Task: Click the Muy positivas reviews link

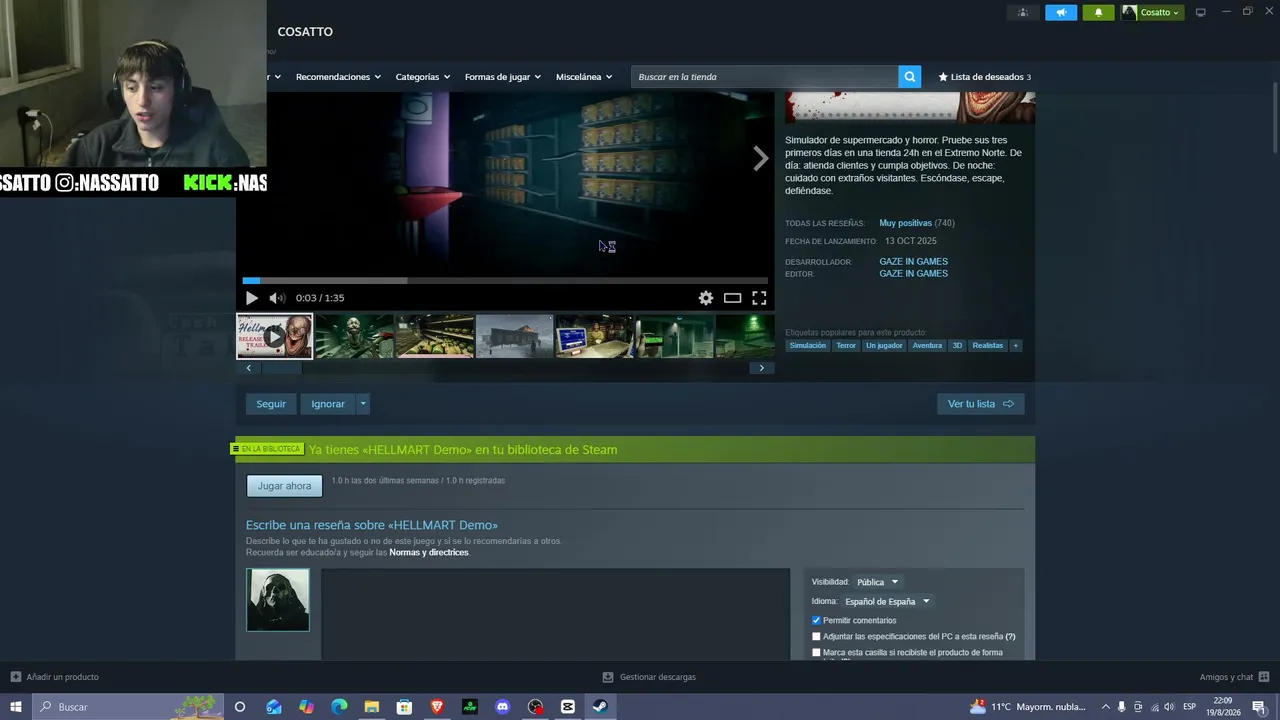Action: click(x=905, y=223)
